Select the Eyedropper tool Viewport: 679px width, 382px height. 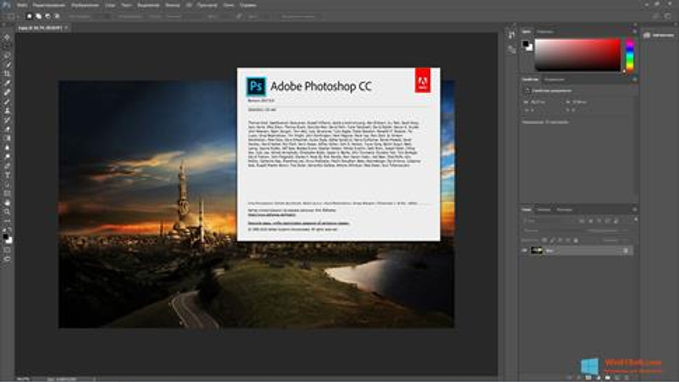tap(7, 83)
